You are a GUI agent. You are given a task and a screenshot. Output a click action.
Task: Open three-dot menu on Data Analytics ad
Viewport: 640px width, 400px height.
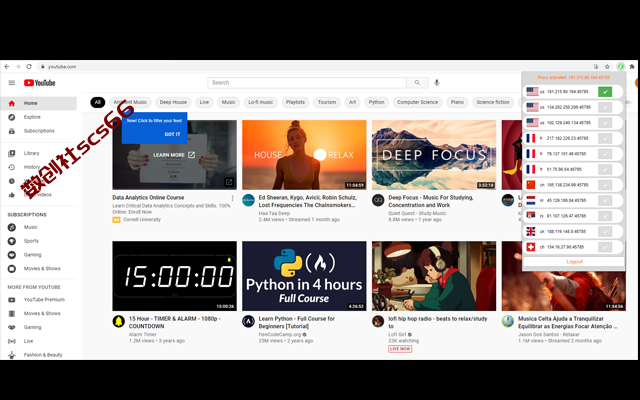pos(233,198)
